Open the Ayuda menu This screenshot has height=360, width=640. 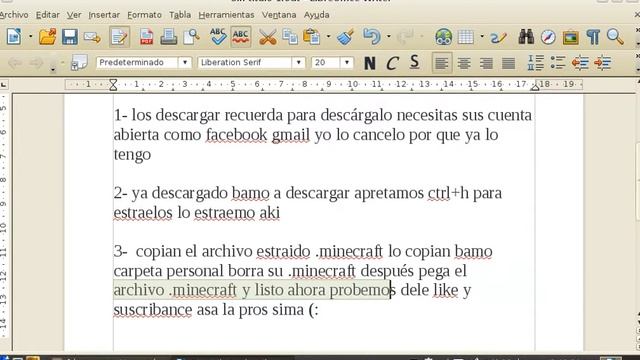[316, 15]
